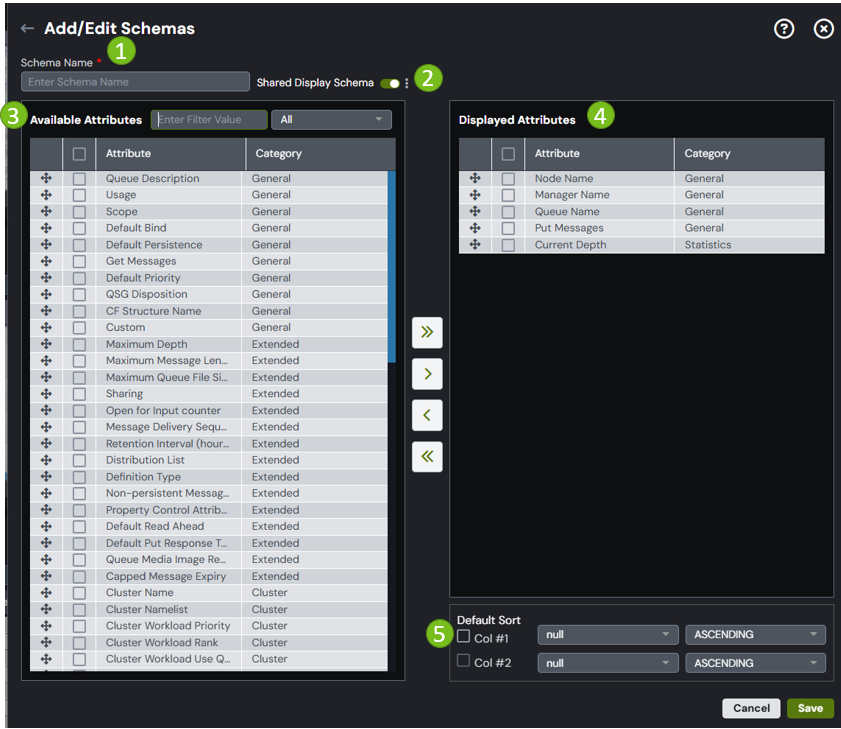
Task: Click the move handle for Cluster Name row
Action: [46, 593]
